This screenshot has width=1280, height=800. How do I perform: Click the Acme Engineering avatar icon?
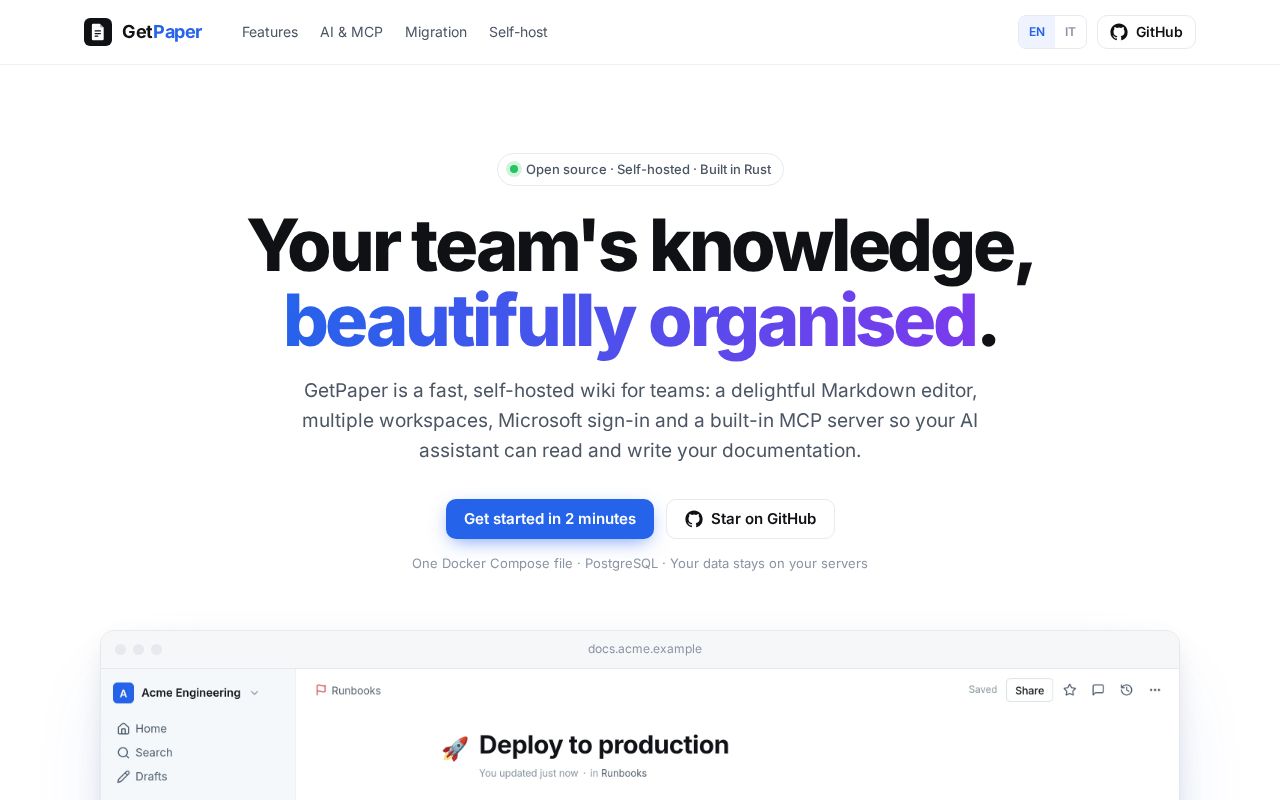[x=123, y=693]
